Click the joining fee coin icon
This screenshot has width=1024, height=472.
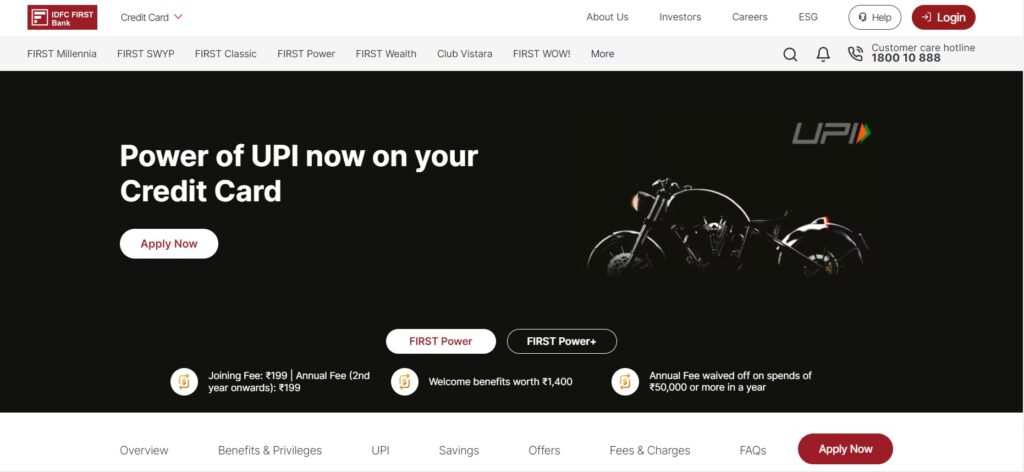[x=184, y=382]
